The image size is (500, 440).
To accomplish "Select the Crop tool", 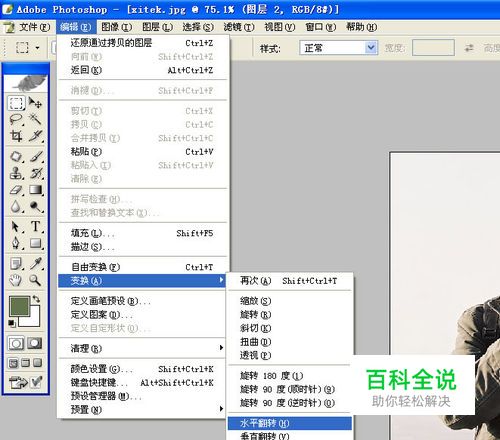I will (x=16, y=136).
